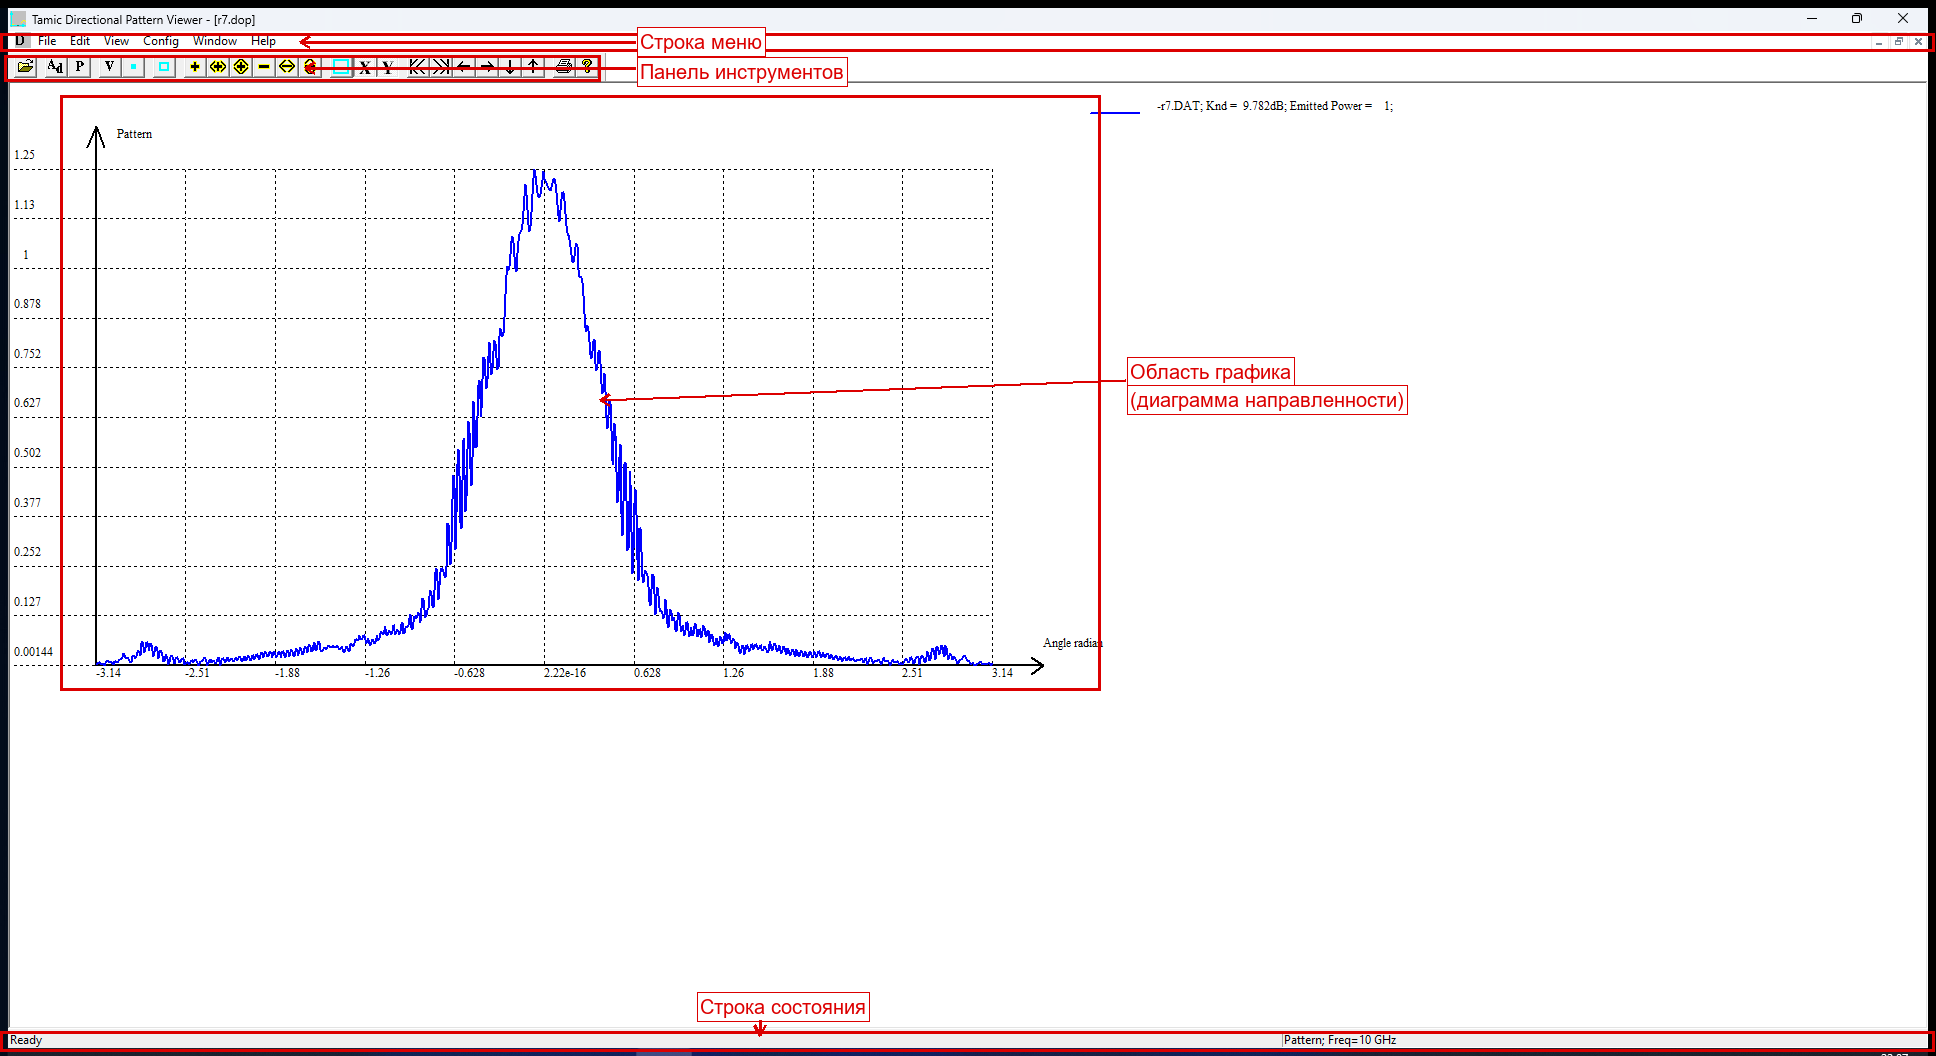Click the left arrow toolbar icon
1936x1056 pixels.
click(x=464, y=67)
